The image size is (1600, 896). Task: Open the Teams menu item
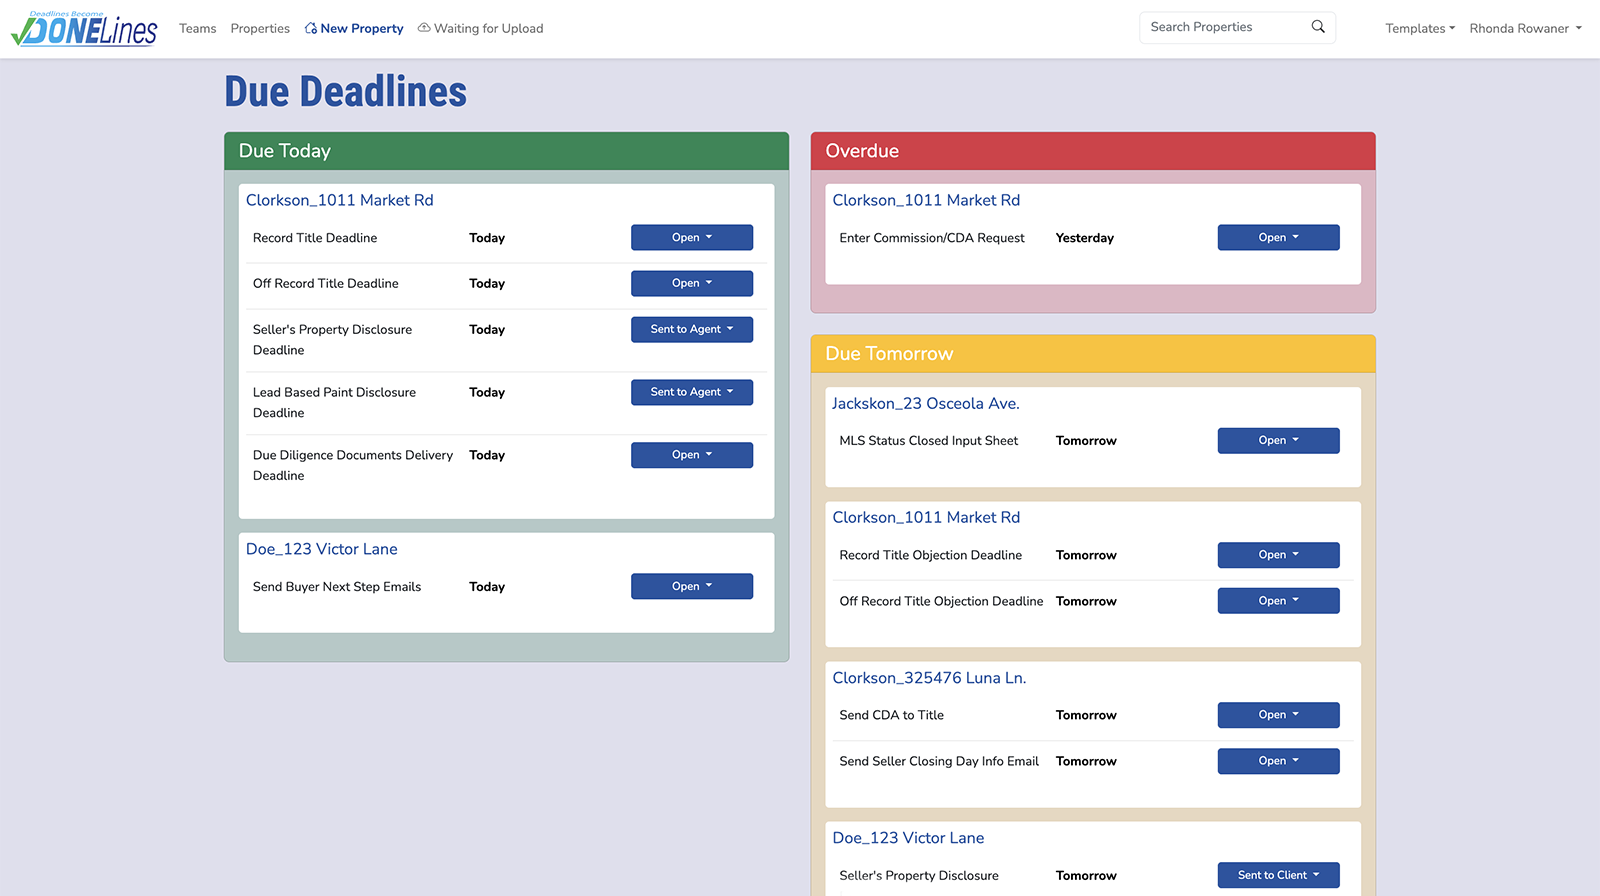(197, 29)
